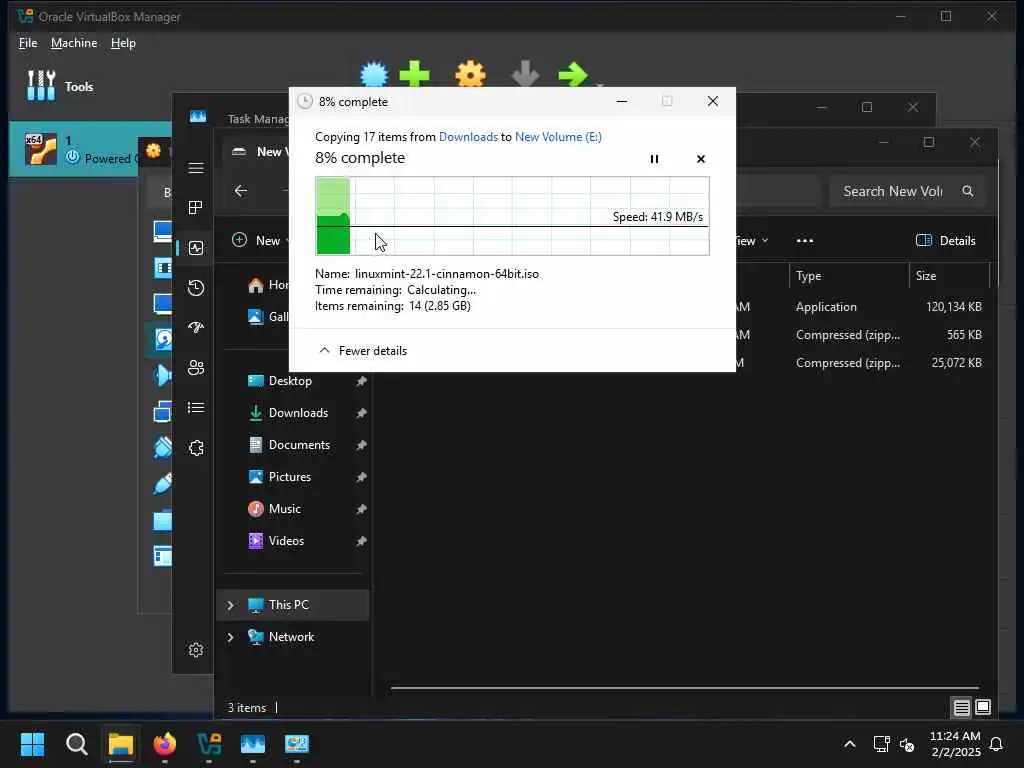The image size is (1024, 768).
Task: Open Task Manager Services puzzle icon
Action: tap(196, 448)
